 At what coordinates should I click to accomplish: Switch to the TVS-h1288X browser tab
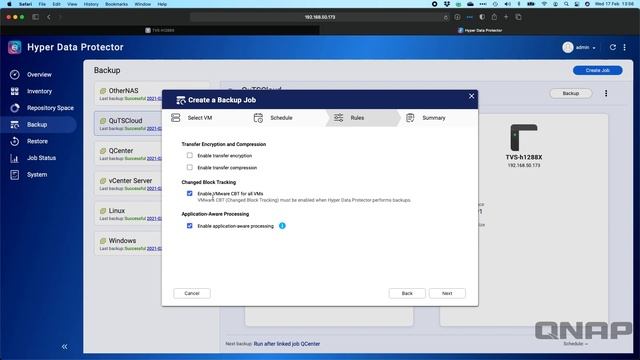[160, 30]
